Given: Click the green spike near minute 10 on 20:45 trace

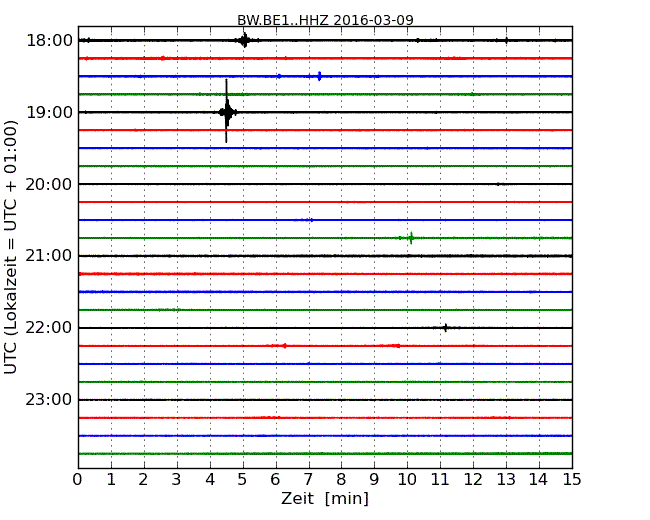Looking at the screenshot, I should pyautogui.click(x=411, y=238).
